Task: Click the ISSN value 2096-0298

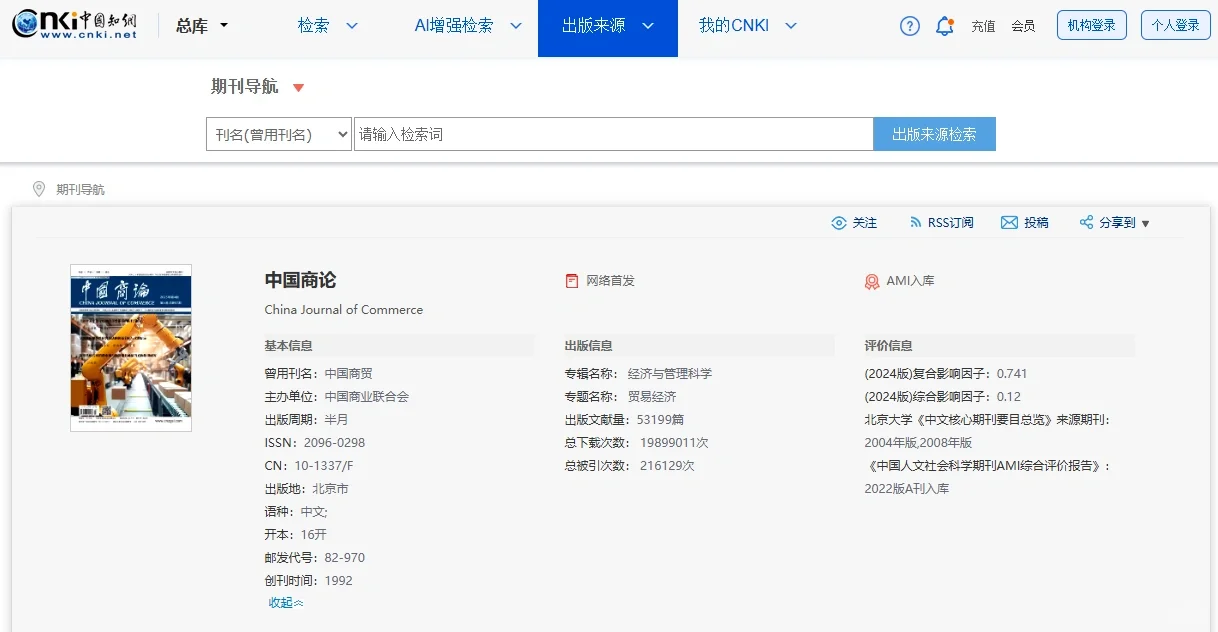Action: [334, 443]
